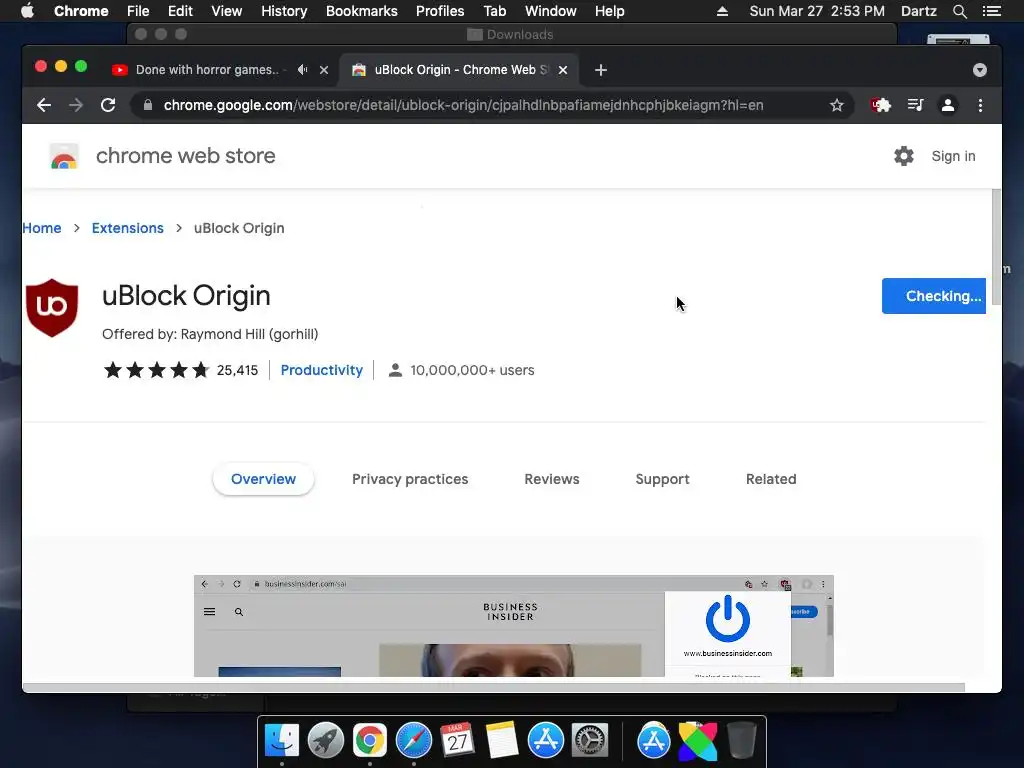Click the horizontal scrollbar at page bottom
This screenshot has height=768, width=1024.
(x=493, y=688)
